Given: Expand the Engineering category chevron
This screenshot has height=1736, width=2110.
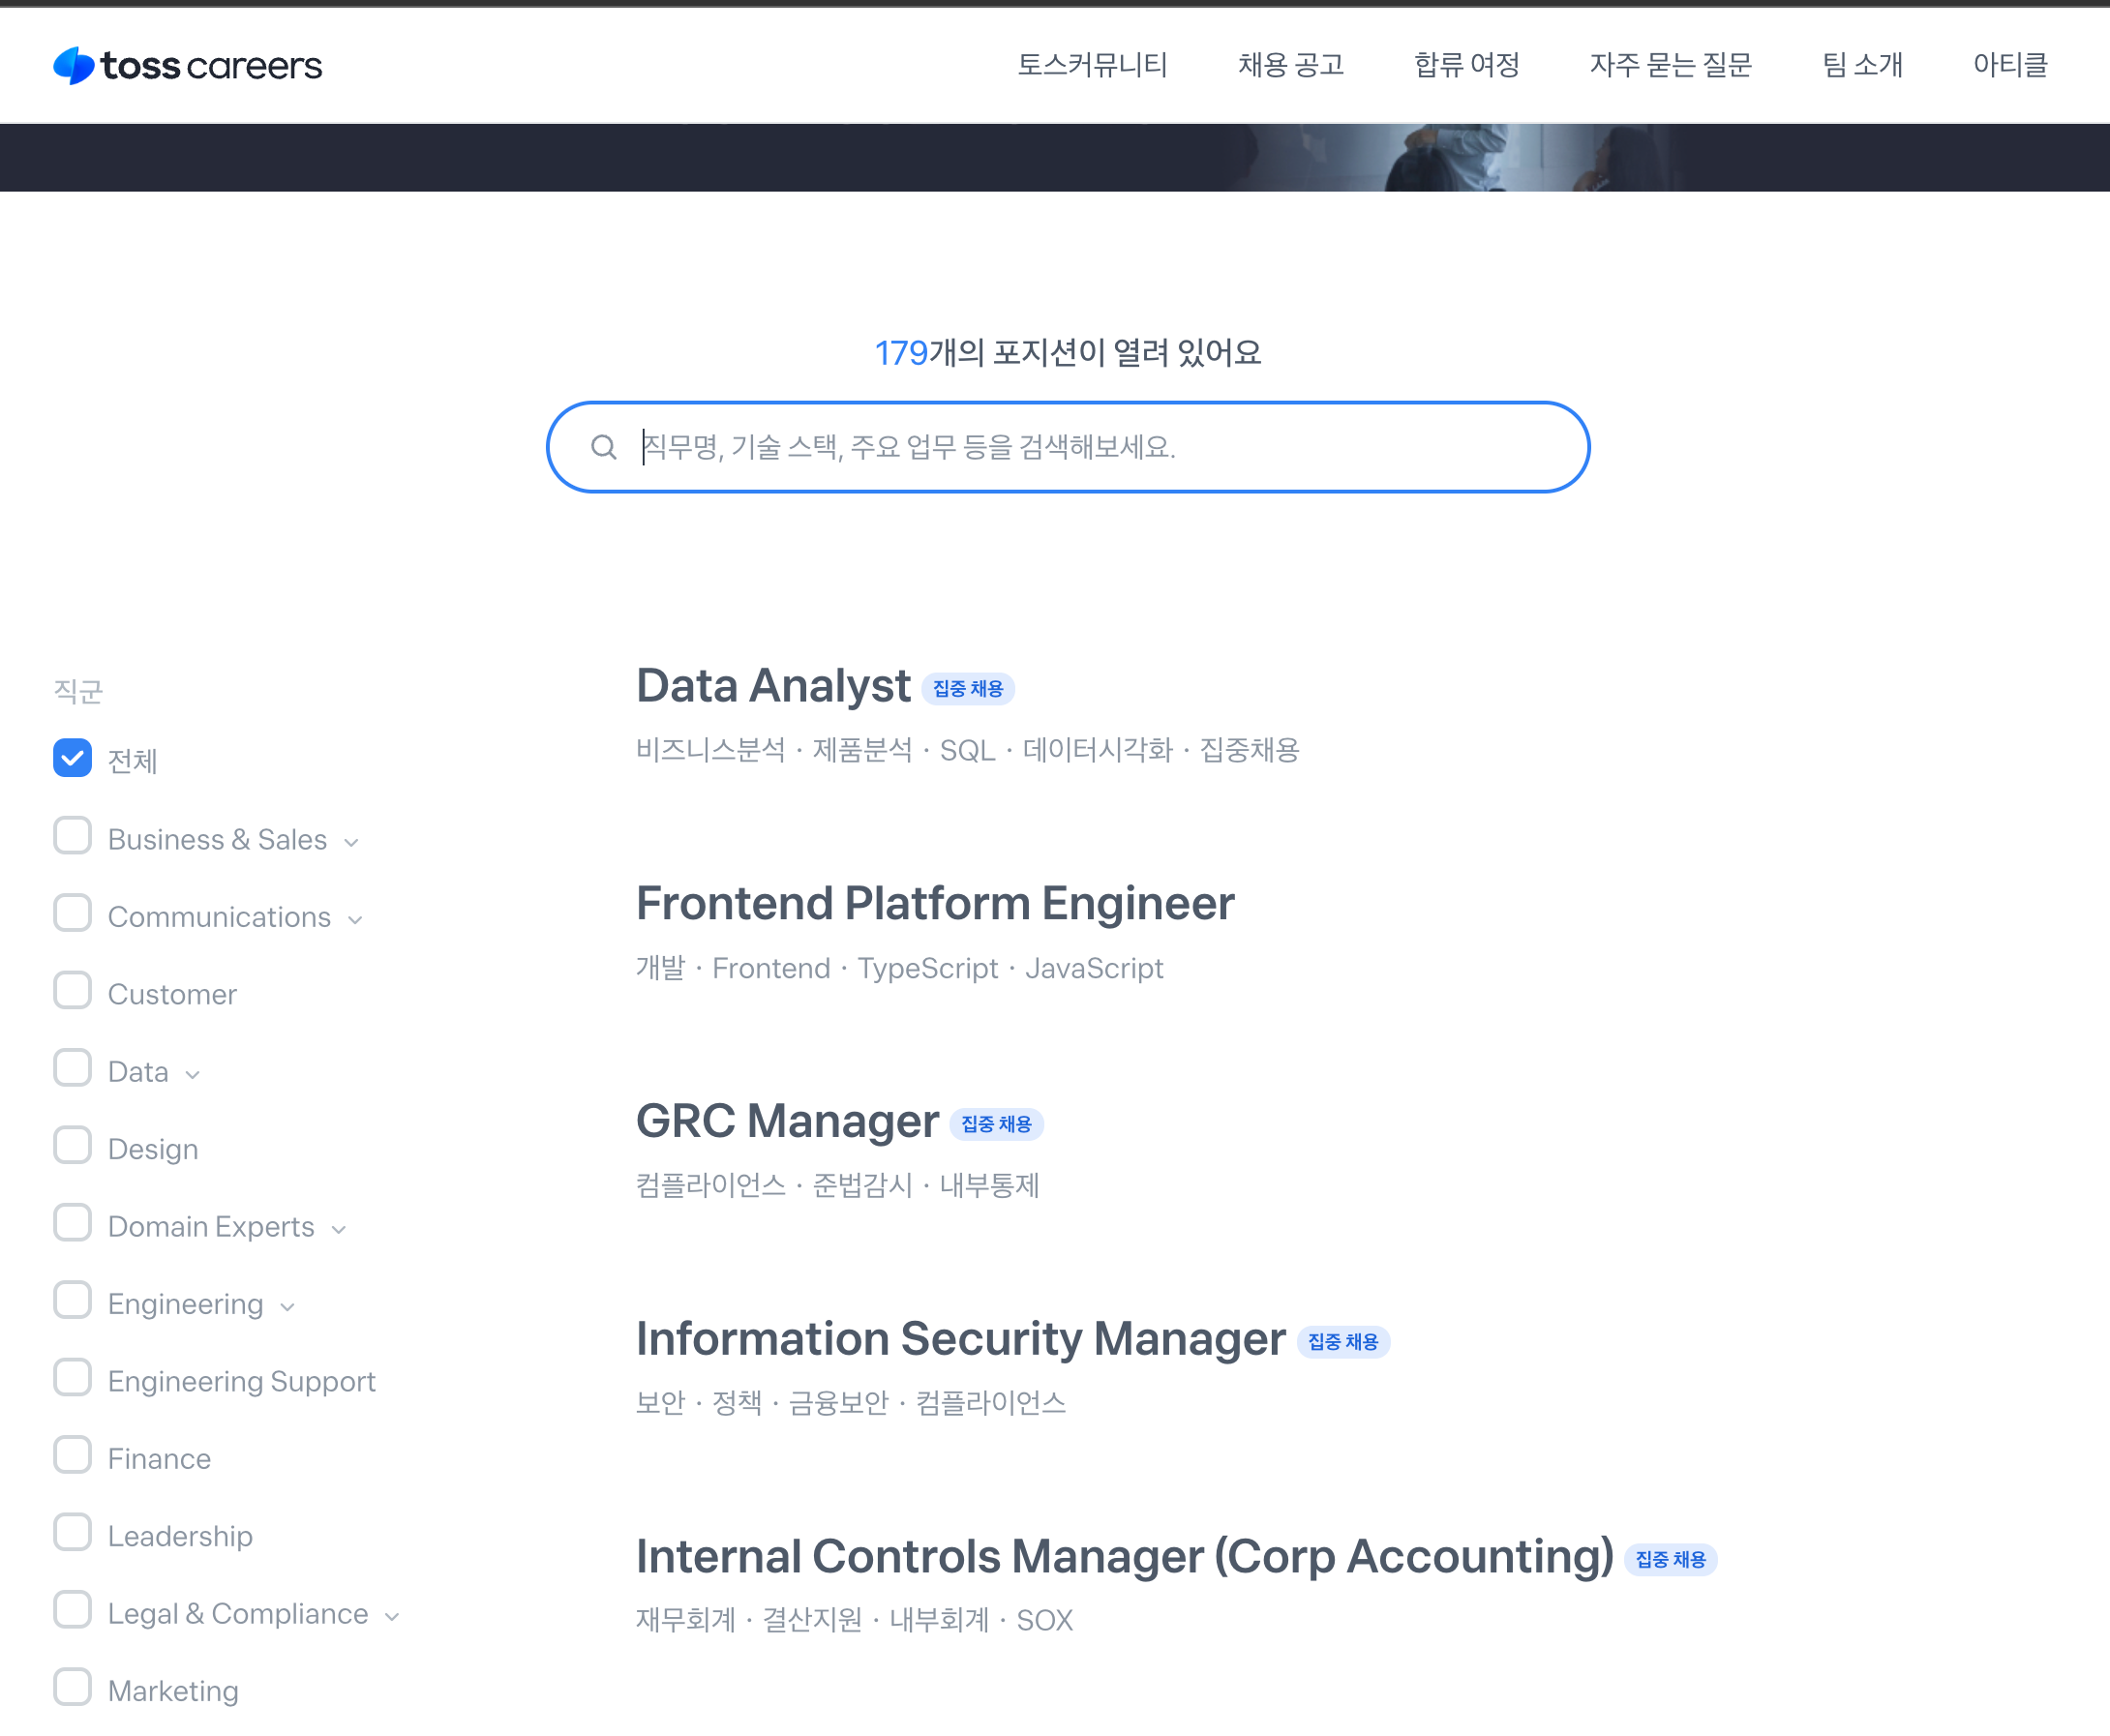Looking at the screenshot, I should 288,1306.
